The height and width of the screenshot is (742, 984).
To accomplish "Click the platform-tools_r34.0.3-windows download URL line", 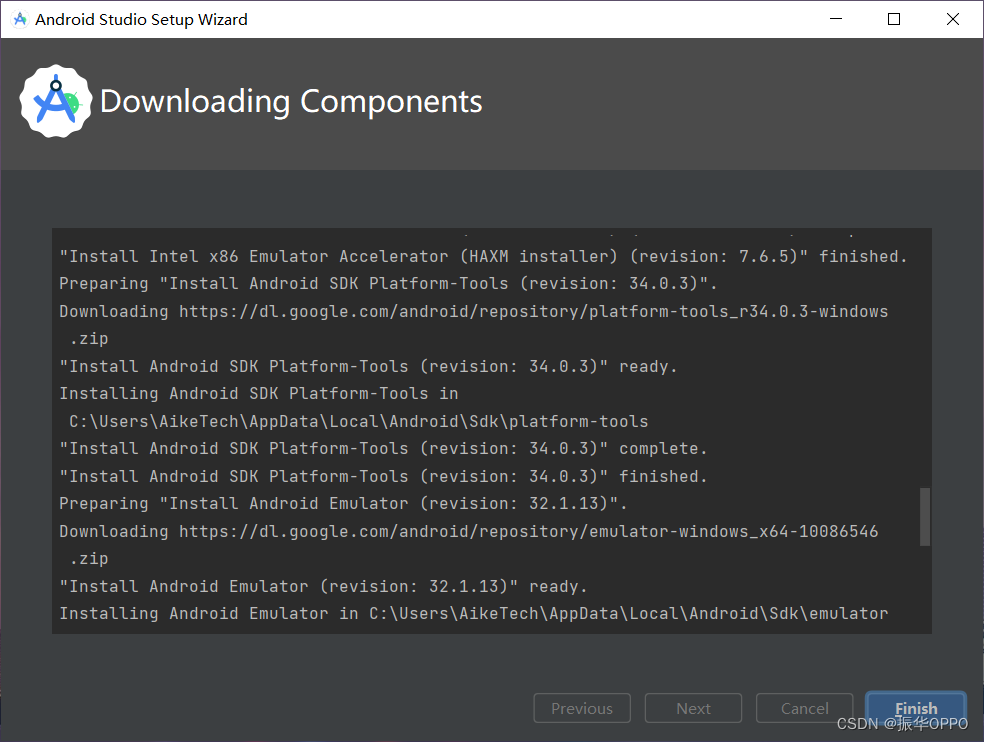I will point(474,311).
